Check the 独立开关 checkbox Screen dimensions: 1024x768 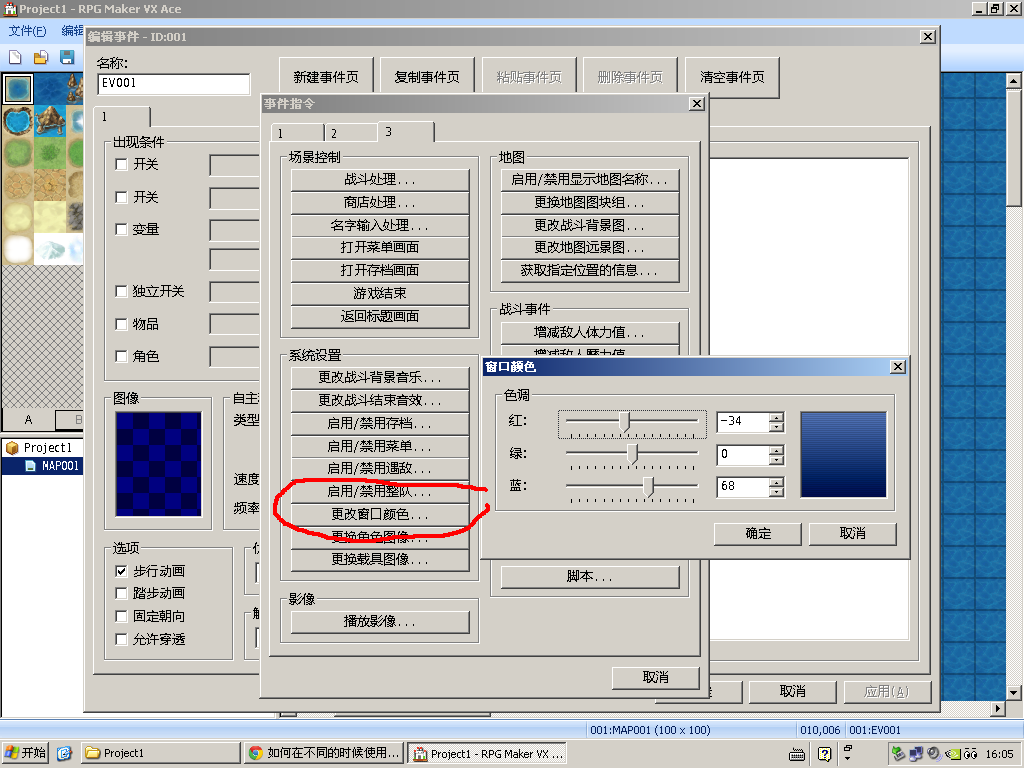click(x=121, y=291)
